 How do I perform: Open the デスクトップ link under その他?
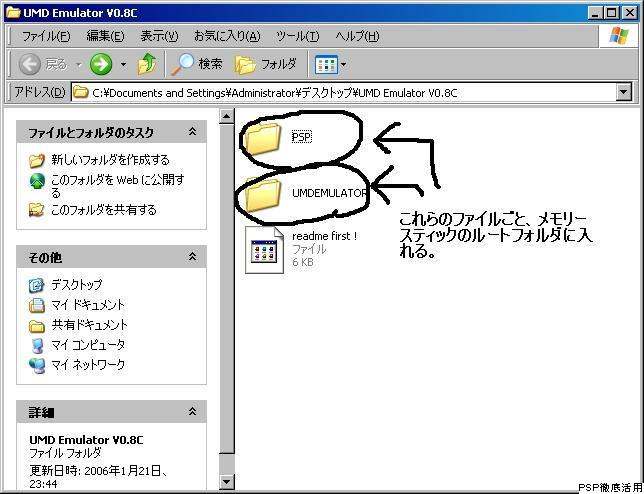[77, 285]
